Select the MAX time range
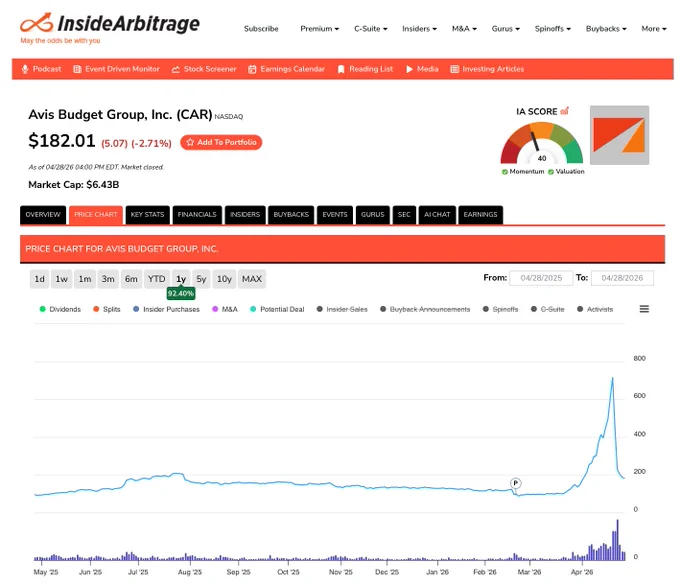 pos(252,279)
